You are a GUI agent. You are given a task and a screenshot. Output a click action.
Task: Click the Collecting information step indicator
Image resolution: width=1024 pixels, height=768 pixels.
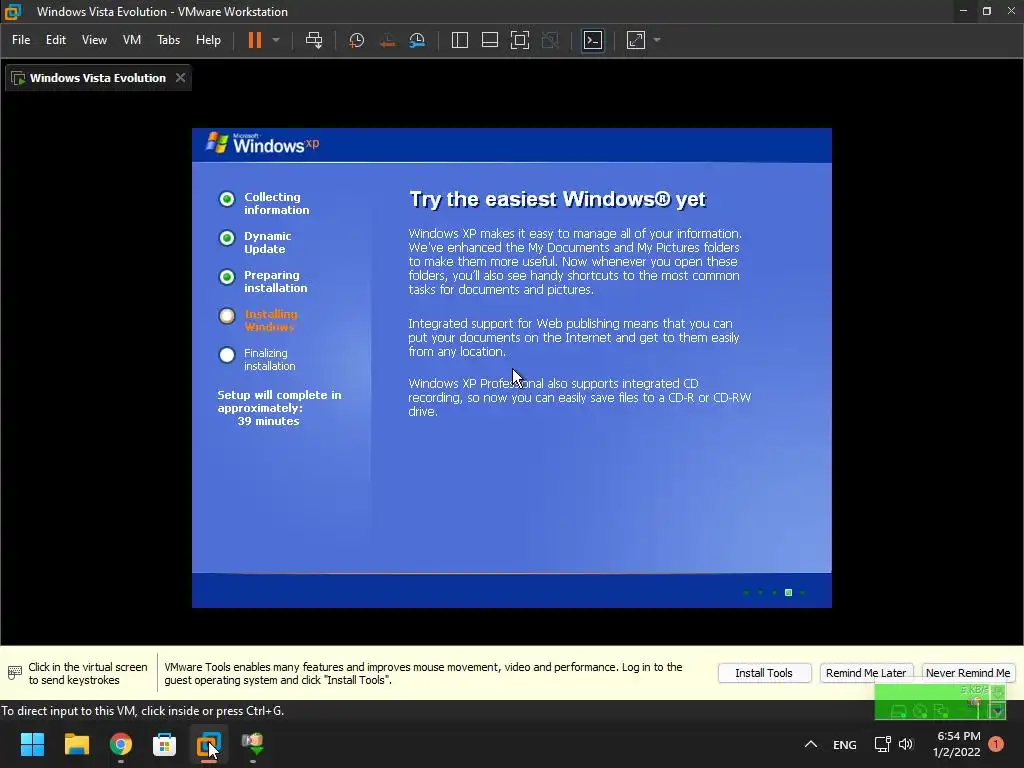[227, 199]
